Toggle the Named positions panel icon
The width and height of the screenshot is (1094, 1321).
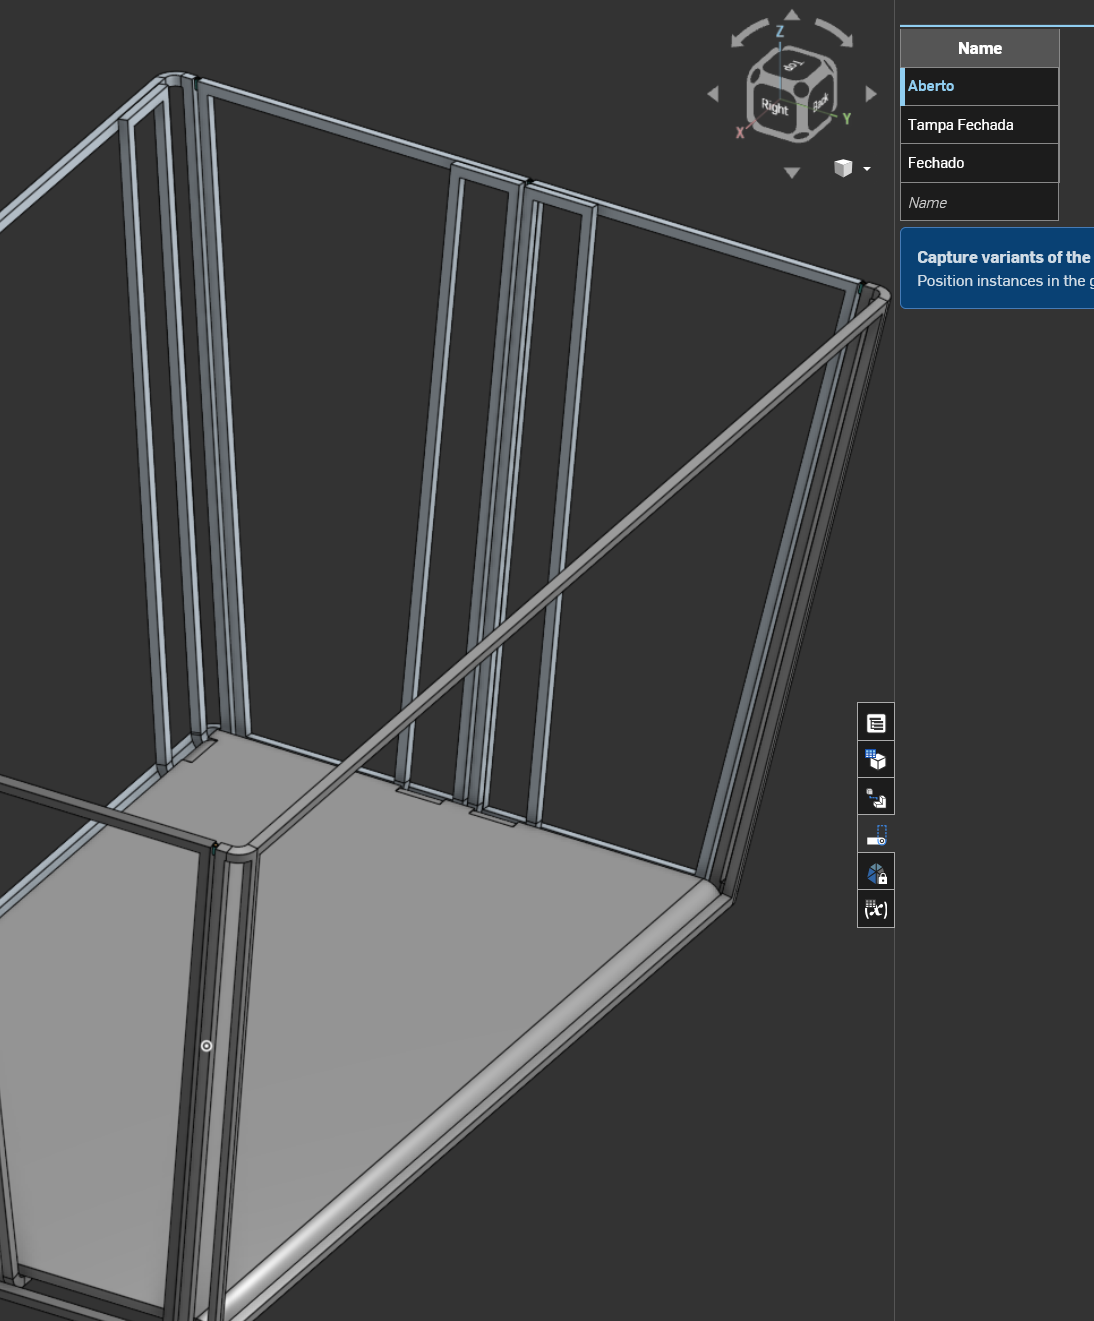[876, 835]
